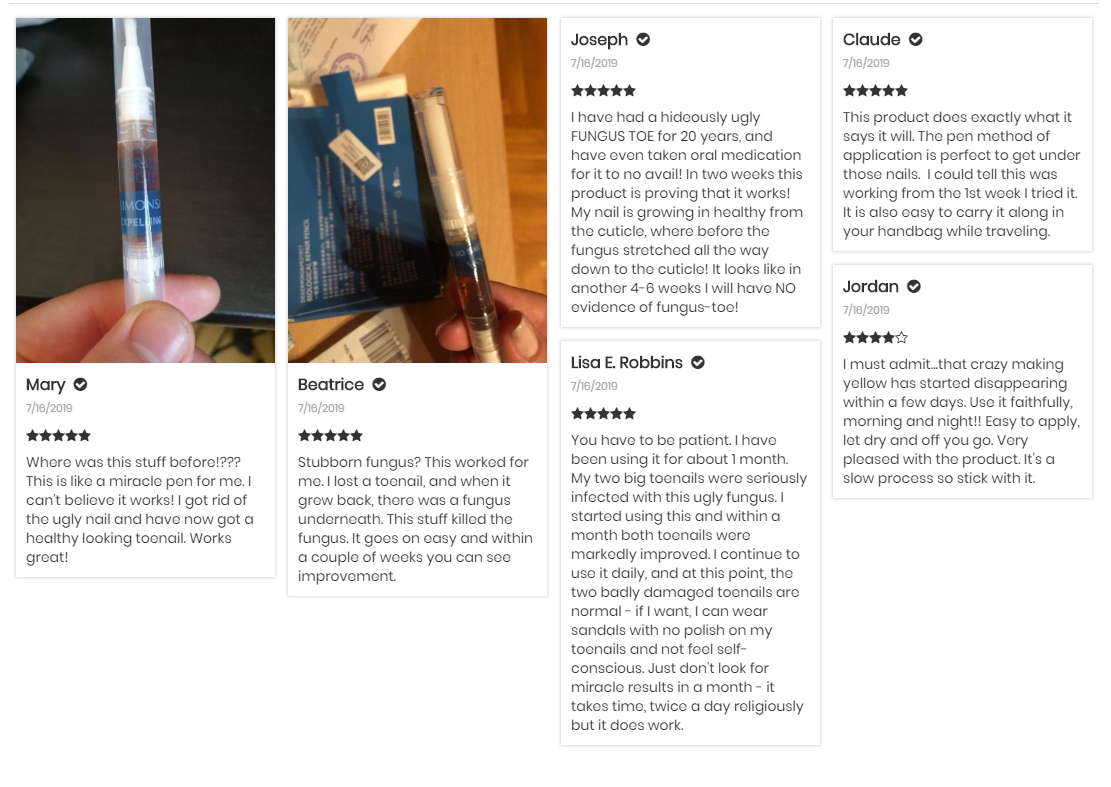
Task: Click the reviewer name Lisa E. Robbins
Action: click(x=627, y=363)
